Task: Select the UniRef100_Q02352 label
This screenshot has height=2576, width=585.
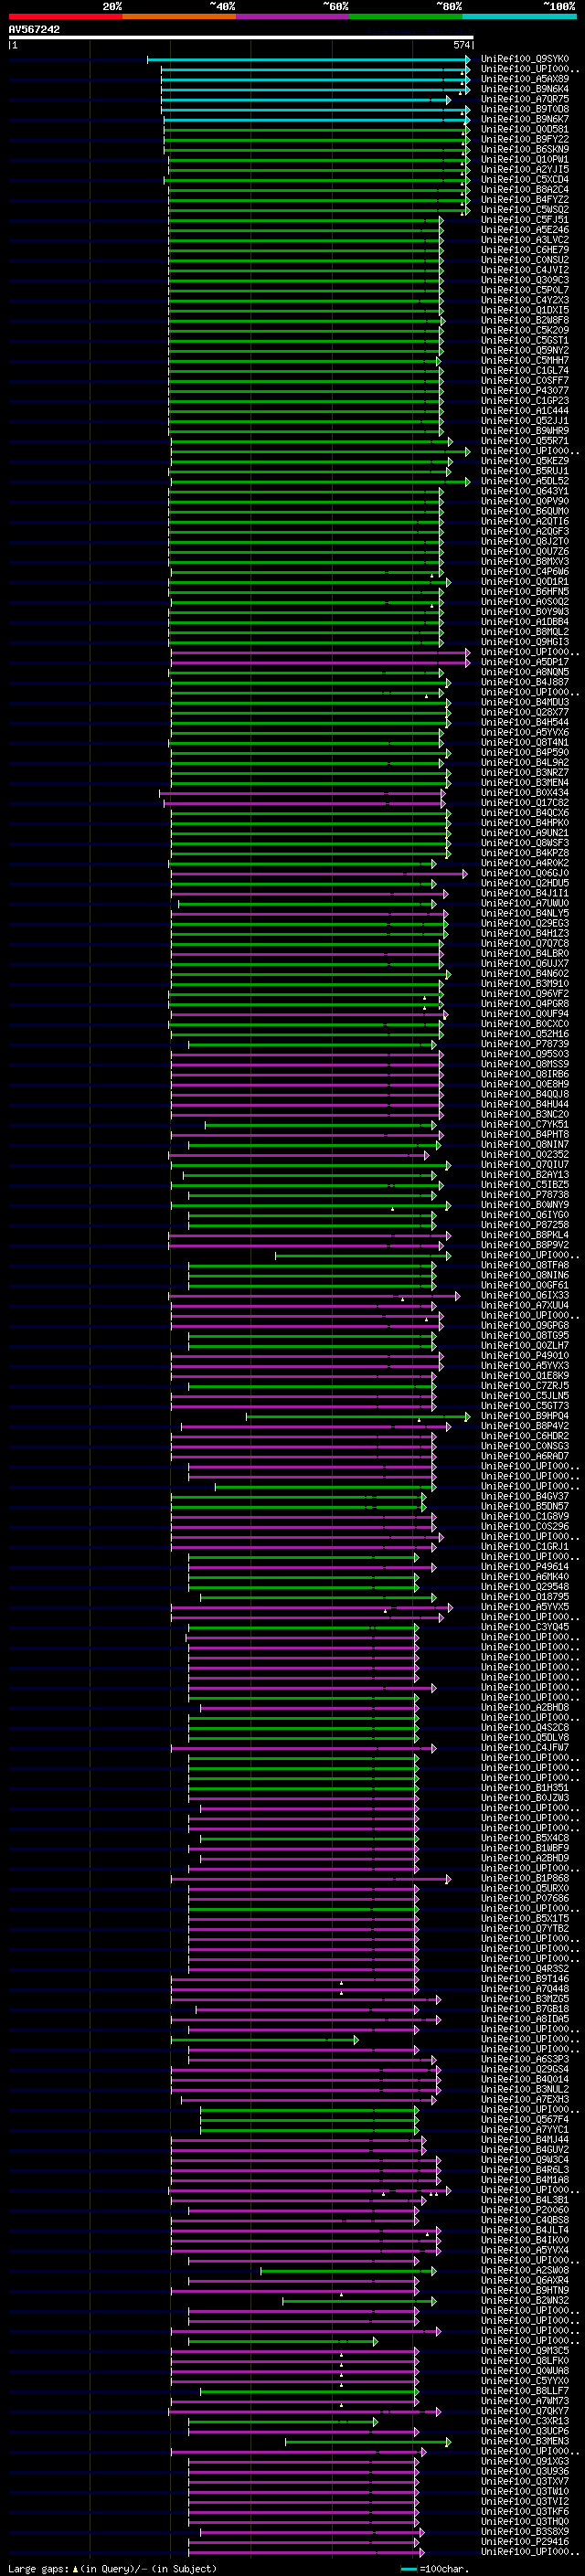Action: click(525, 1154)
